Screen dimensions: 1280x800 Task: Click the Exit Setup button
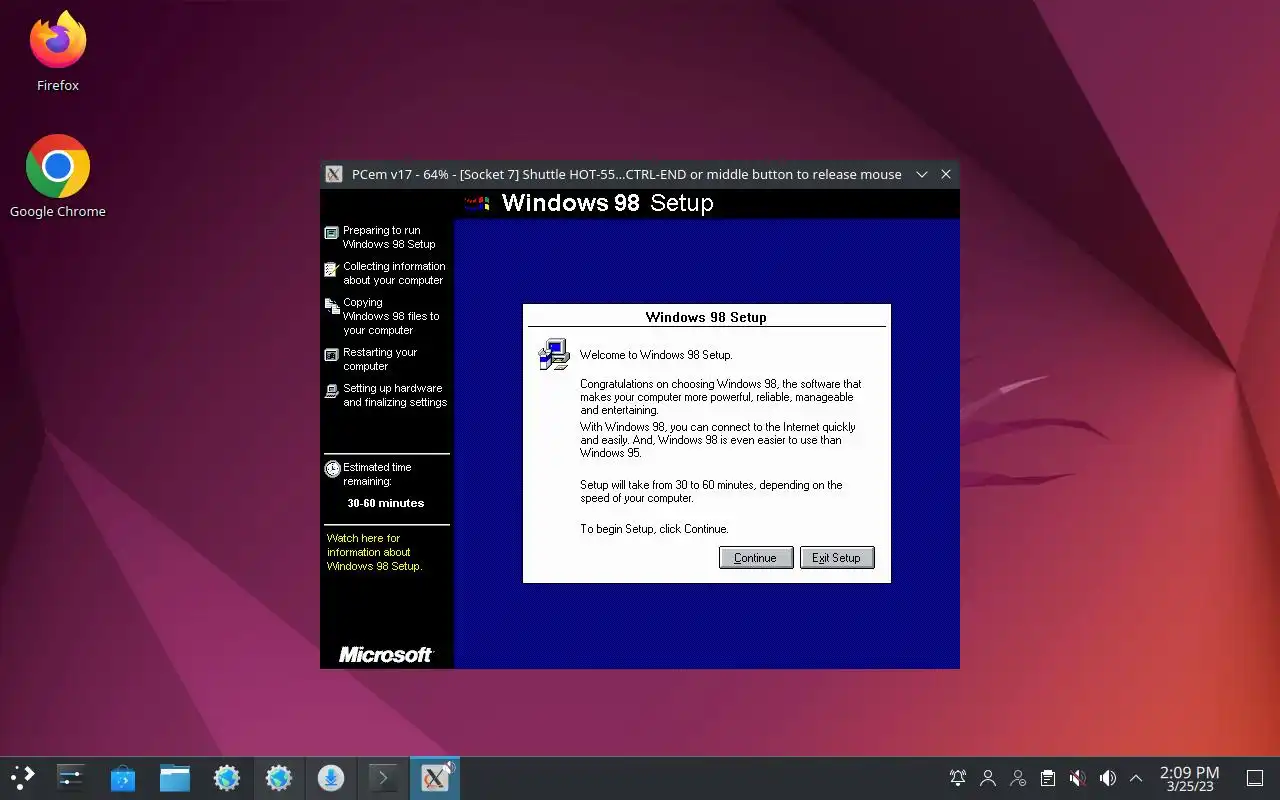[x=837, y=558]
